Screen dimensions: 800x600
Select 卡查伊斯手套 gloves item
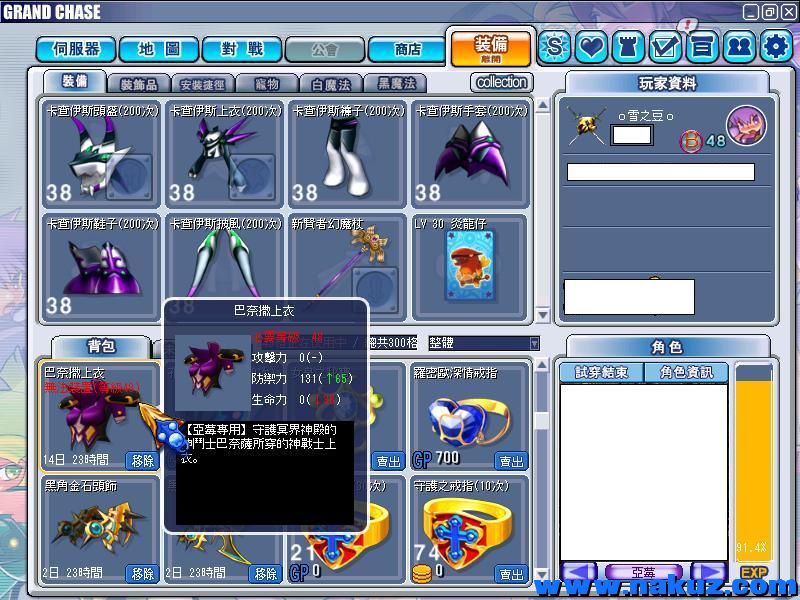tap(470, 154)
